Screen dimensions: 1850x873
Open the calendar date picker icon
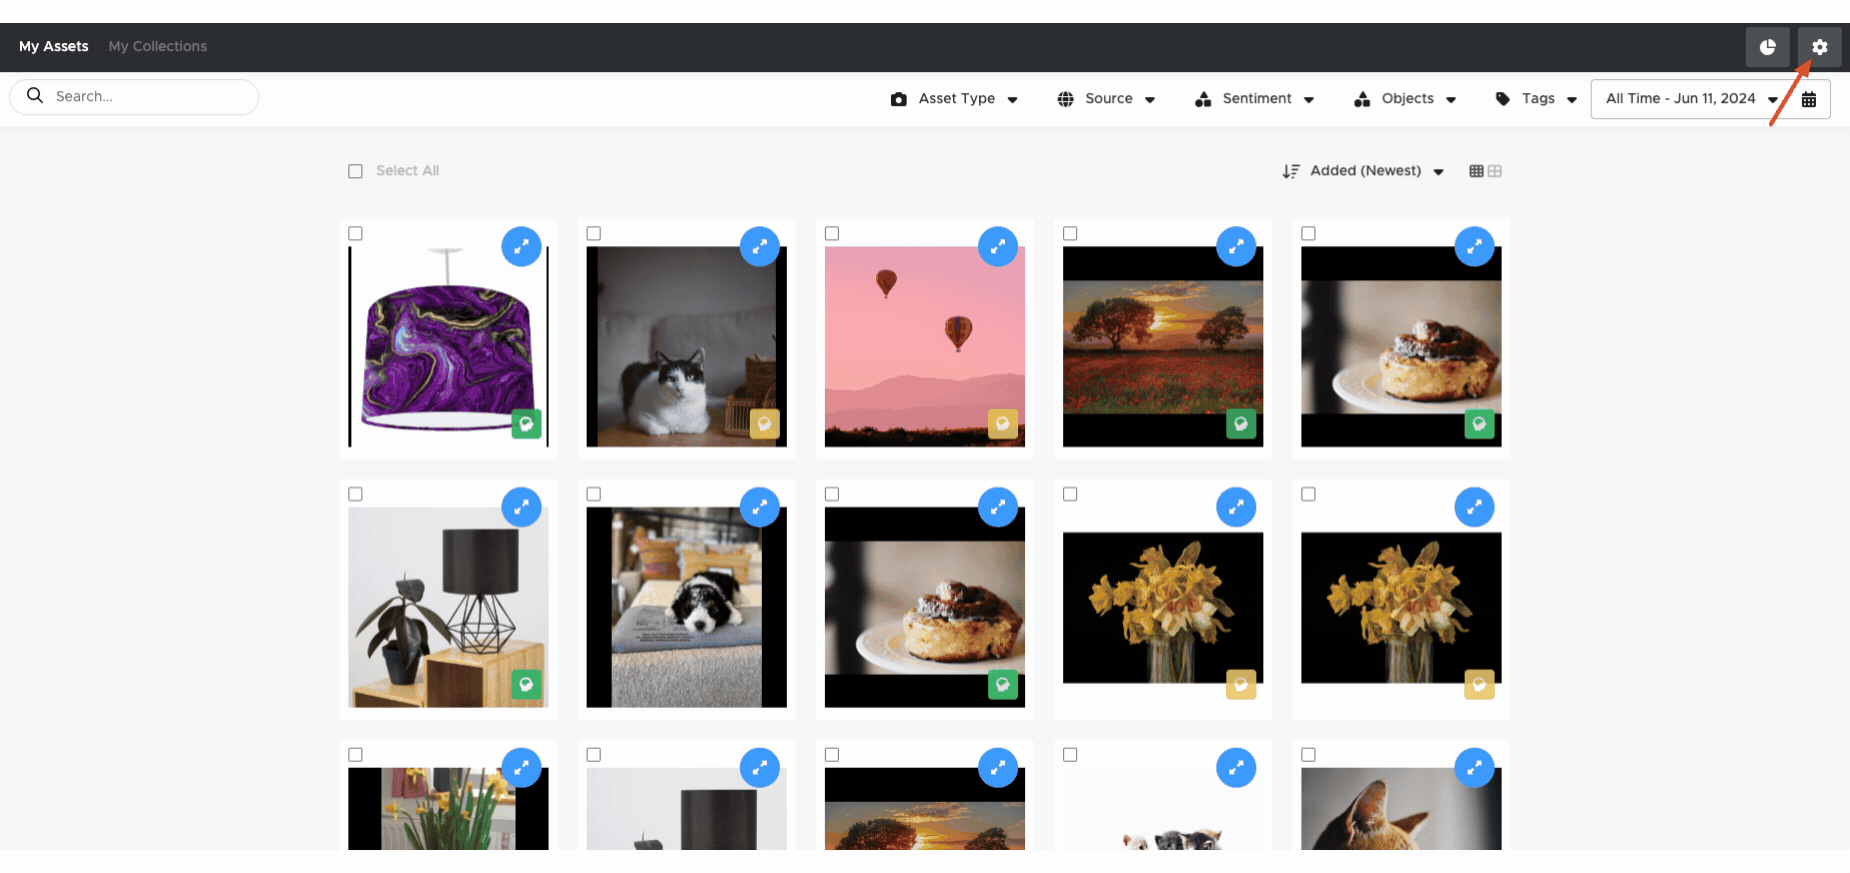pyautogui.click(x=1808, y=99)
